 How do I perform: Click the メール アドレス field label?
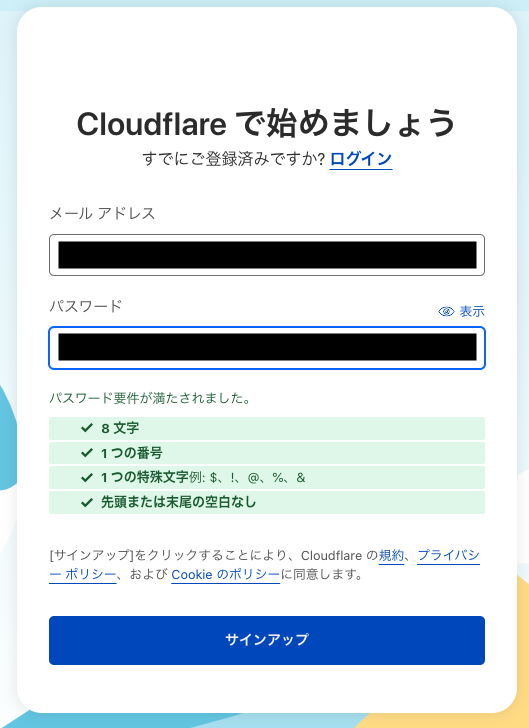click(102, 214)
